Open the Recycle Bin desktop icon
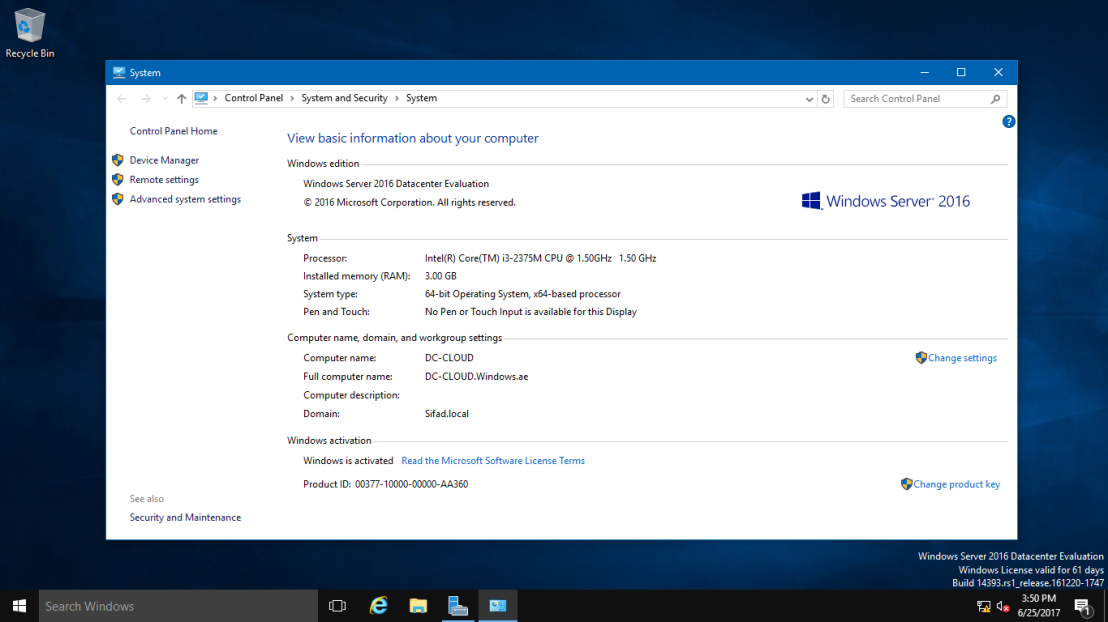The width and height of the screenshot is (1108, 622). pyautogui.click(x=29, y=33)
